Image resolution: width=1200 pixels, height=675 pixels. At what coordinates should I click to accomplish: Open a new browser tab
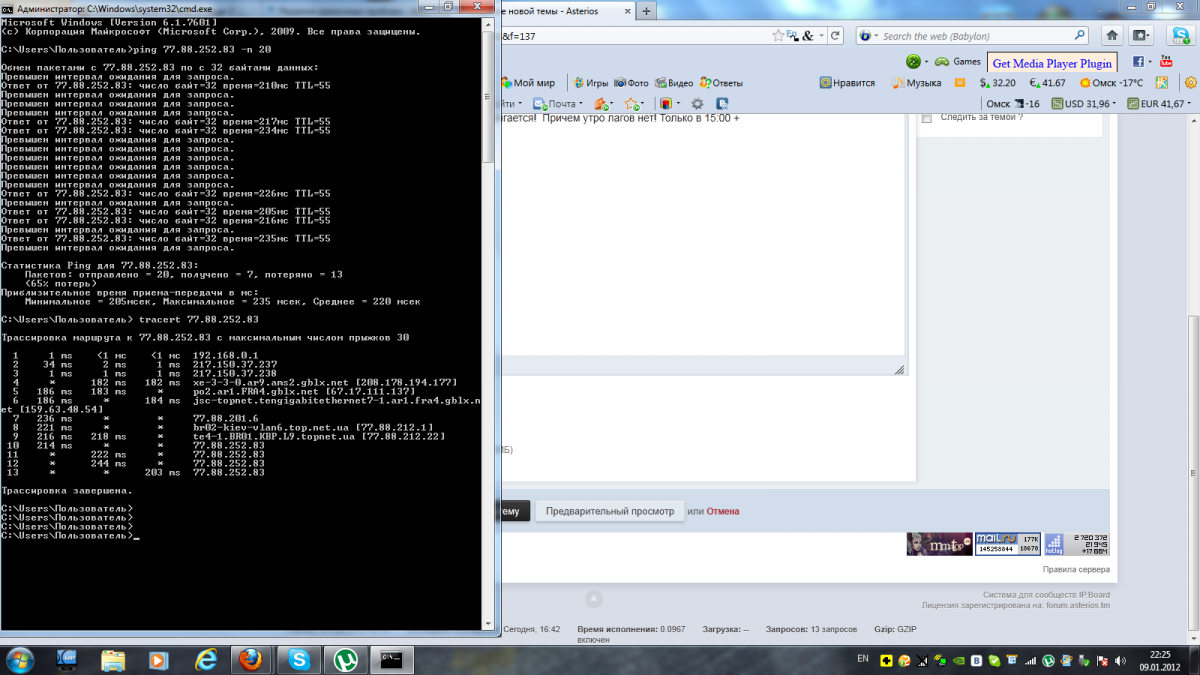click(x=647, y=11)
